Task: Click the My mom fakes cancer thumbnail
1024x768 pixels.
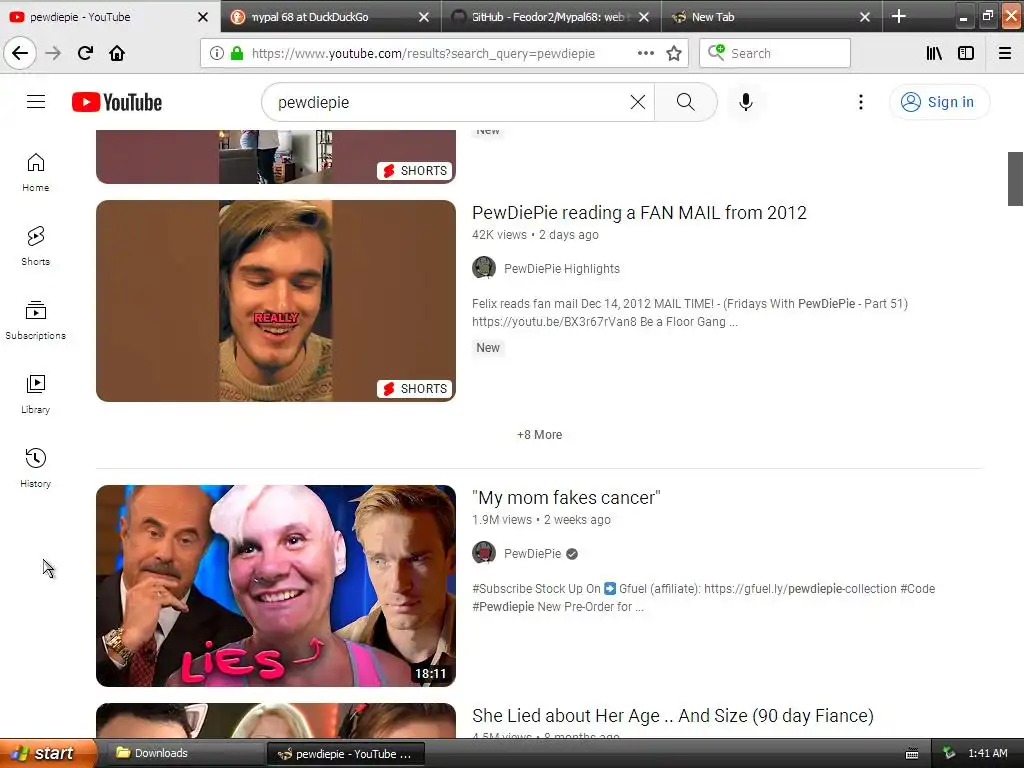Action: coord(276,586)
